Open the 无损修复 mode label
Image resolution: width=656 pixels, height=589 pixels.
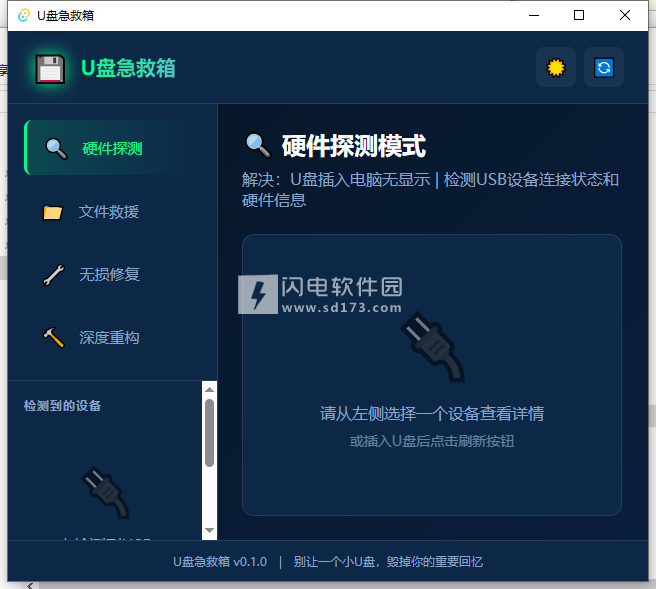(109, 275)
